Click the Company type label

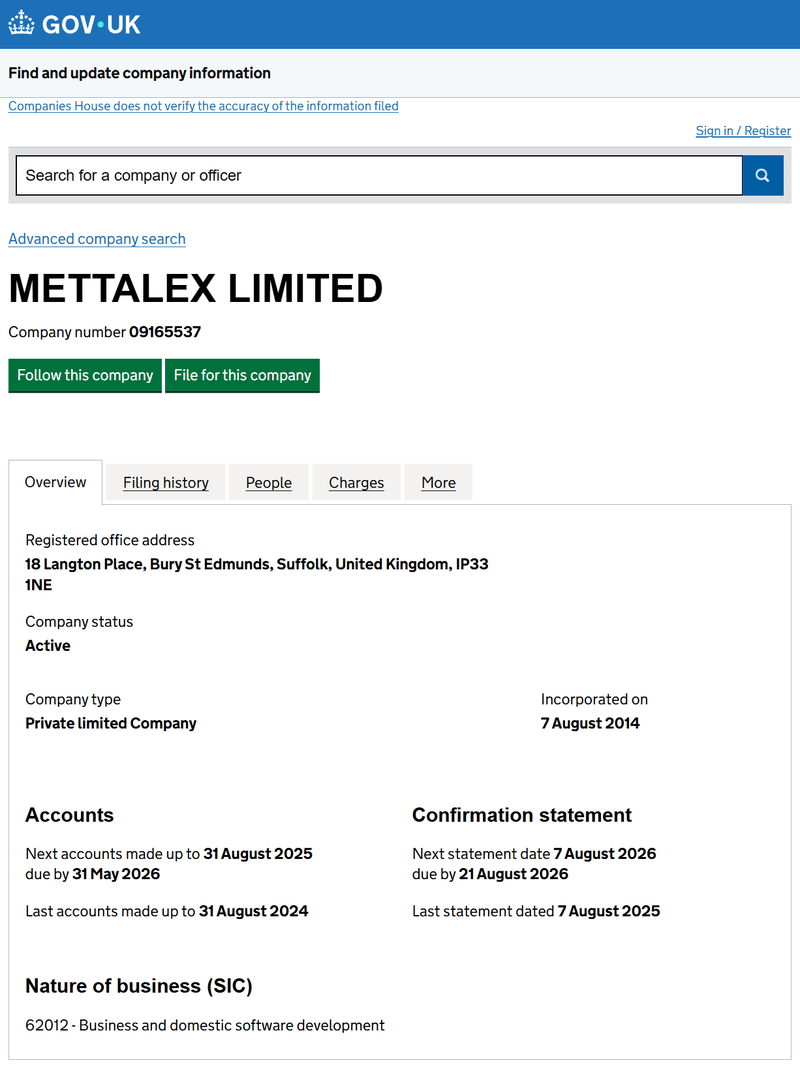tap(73, 700)
